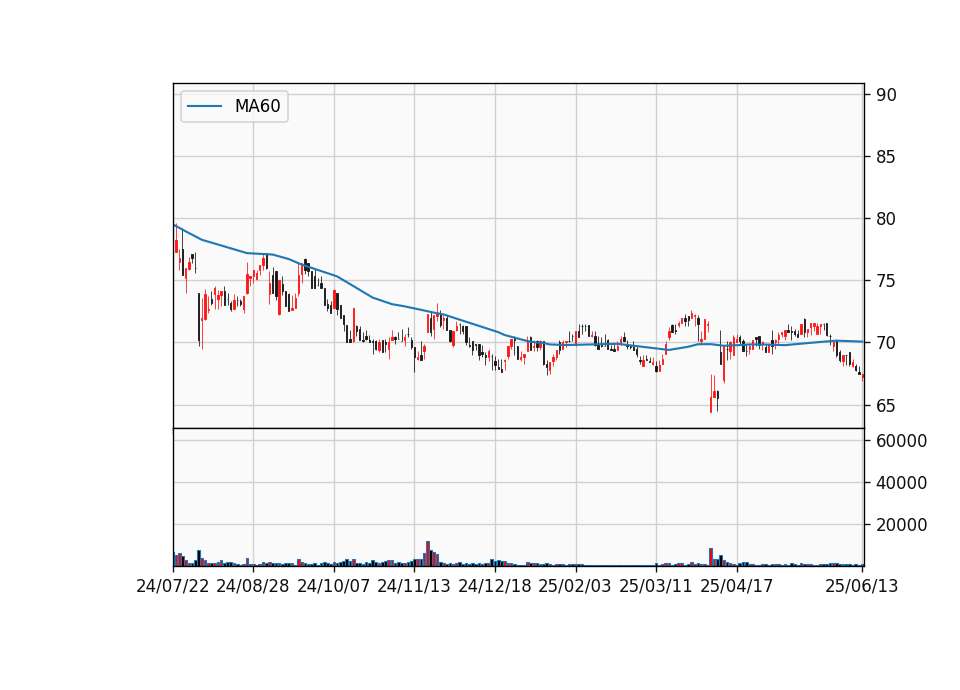Click the 85 price axis label
Image resolution: width=960 pixels, height=690 pixels.
point(886,157)
